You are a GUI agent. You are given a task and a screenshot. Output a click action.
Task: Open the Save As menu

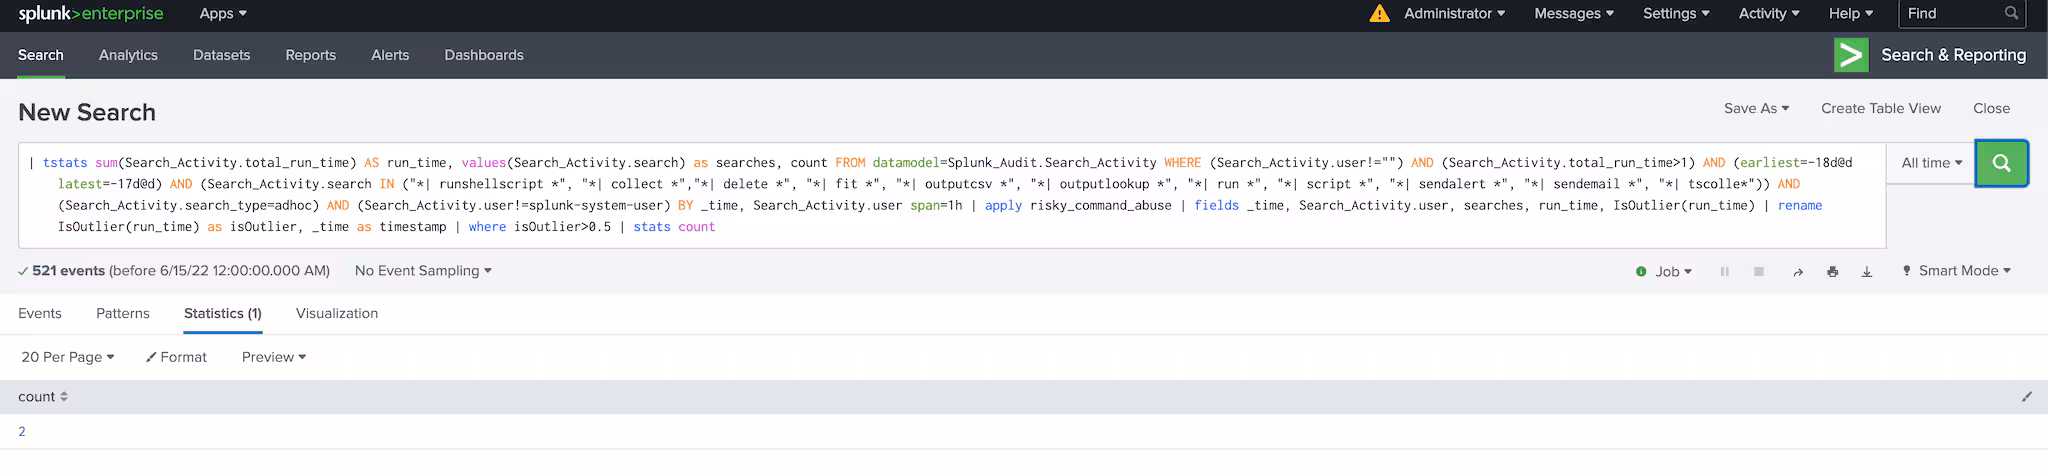(x=1756, y=108)
